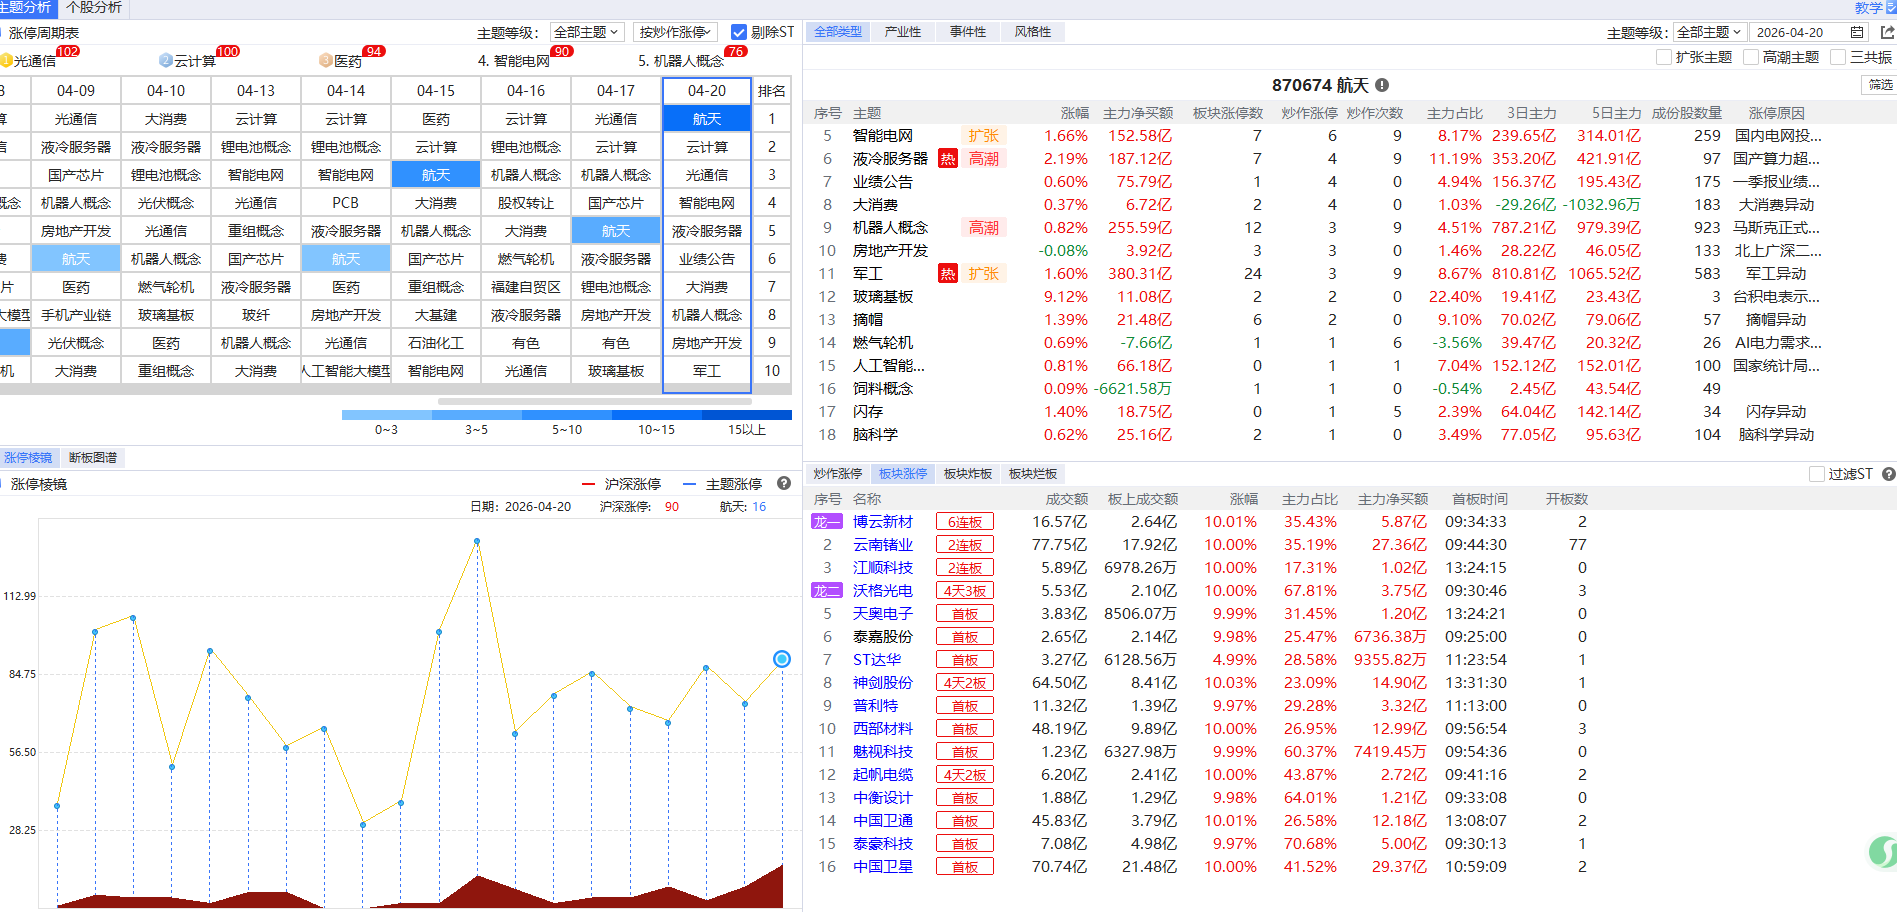Screen dimensions: 1897x912
Task: Click the 热 hot badge on 液冷服务器
Action: point(948,159)
